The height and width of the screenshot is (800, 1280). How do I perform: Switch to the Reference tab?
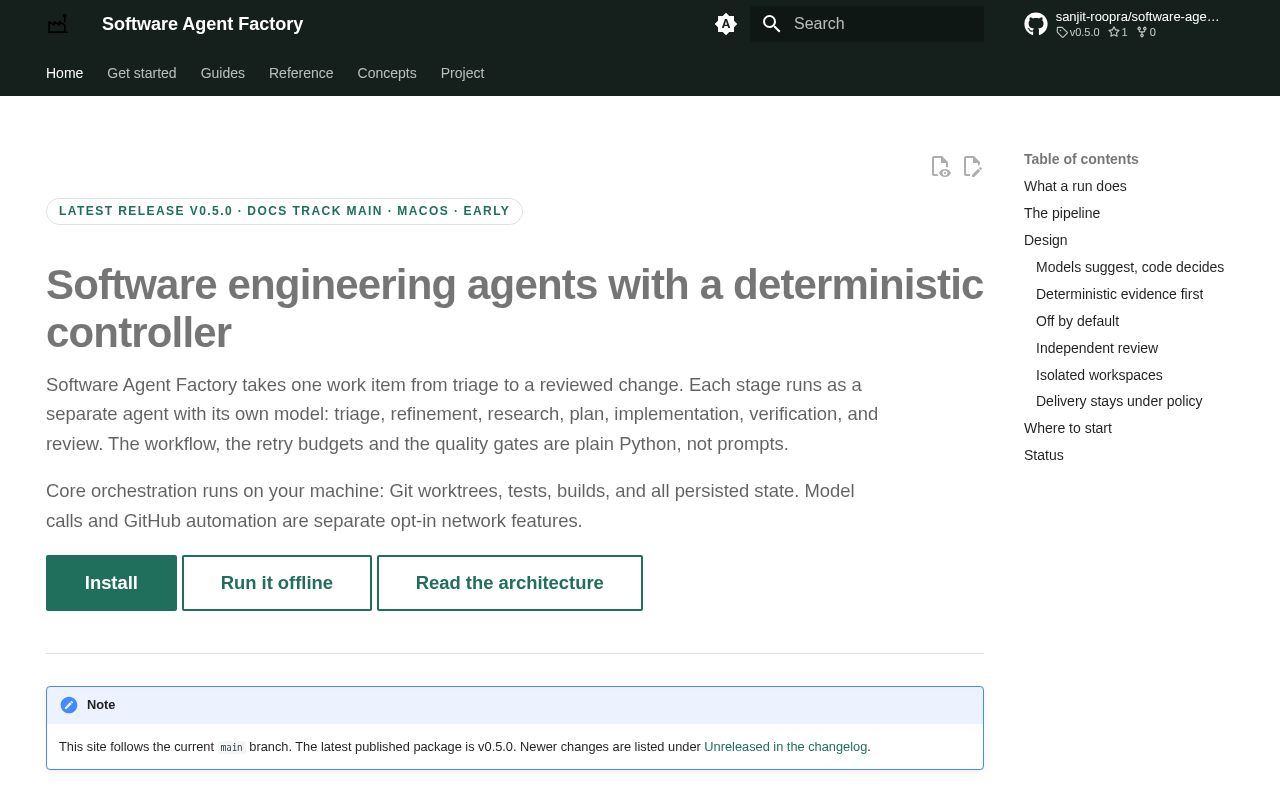point(301,73)
